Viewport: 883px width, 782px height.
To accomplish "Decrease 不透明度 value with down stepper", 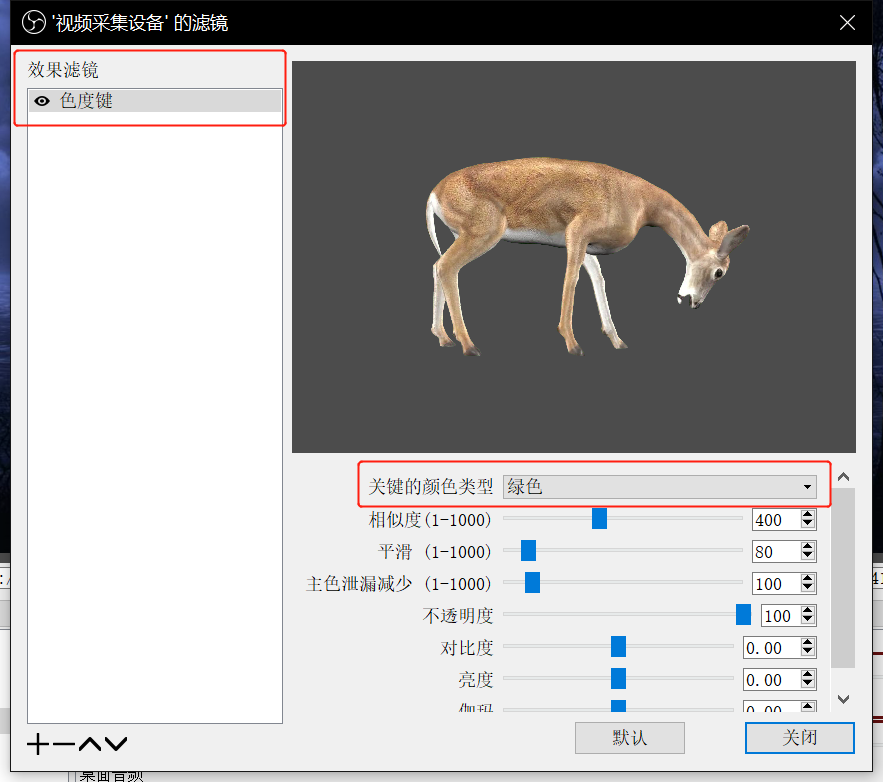I will point(808,620).
